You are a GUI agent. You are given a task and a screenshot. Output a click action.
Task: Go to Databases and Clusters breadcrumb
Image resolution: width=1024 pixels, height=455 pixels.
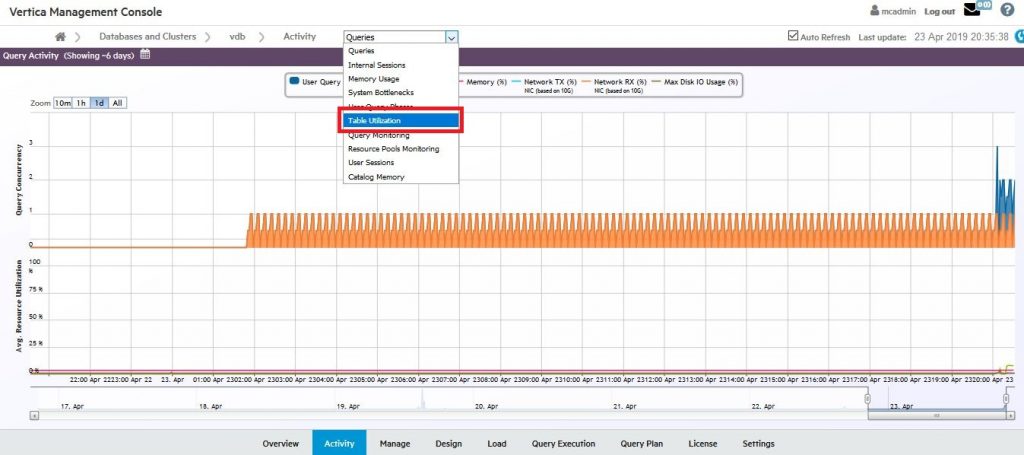pyautogui.click(x=146, y=37)
